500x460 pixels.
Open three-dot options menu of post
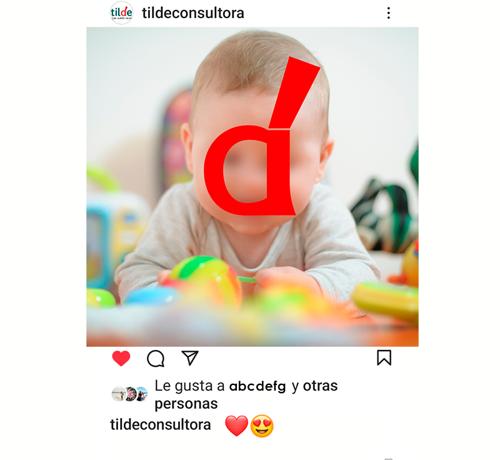click(x=388, y=13)
